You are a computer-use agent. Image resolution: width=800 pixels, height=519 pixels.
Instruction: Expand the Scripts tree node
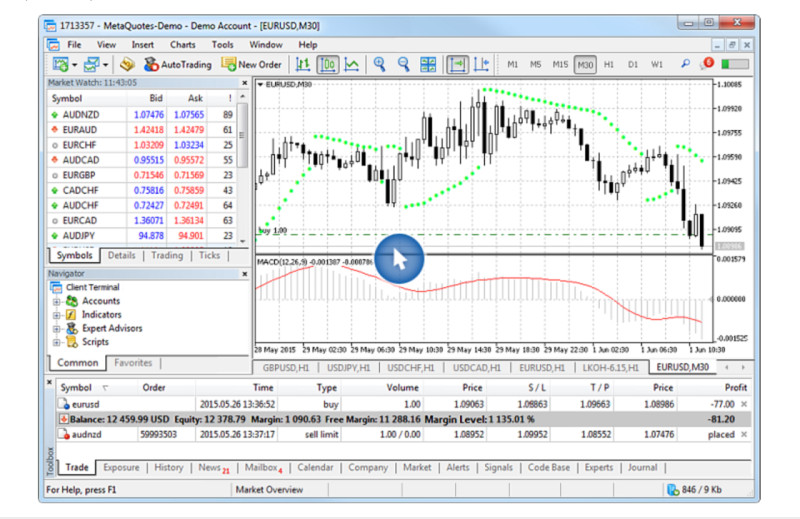57,342
